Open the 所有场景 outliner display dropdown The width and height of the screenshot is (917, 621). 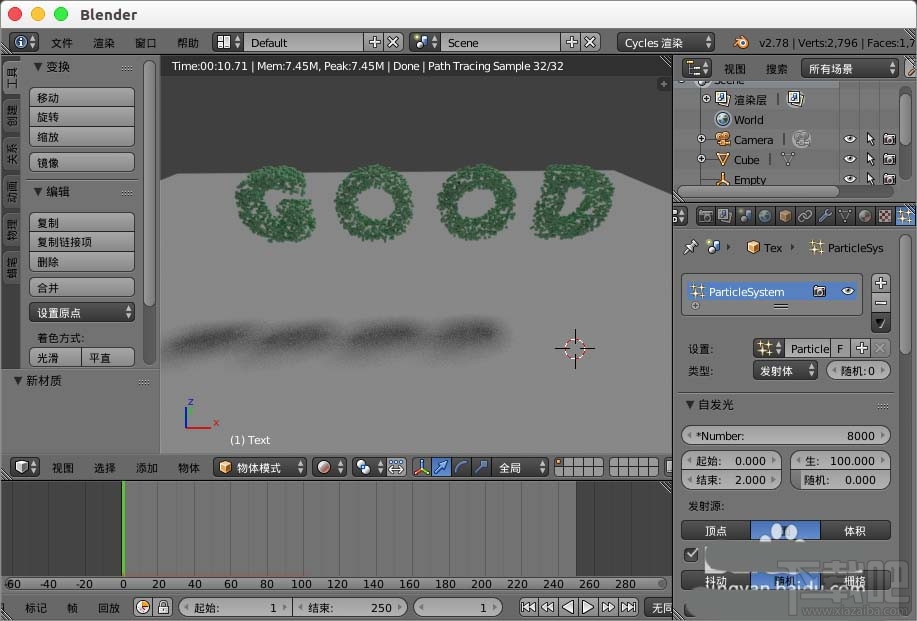[849, 68]
